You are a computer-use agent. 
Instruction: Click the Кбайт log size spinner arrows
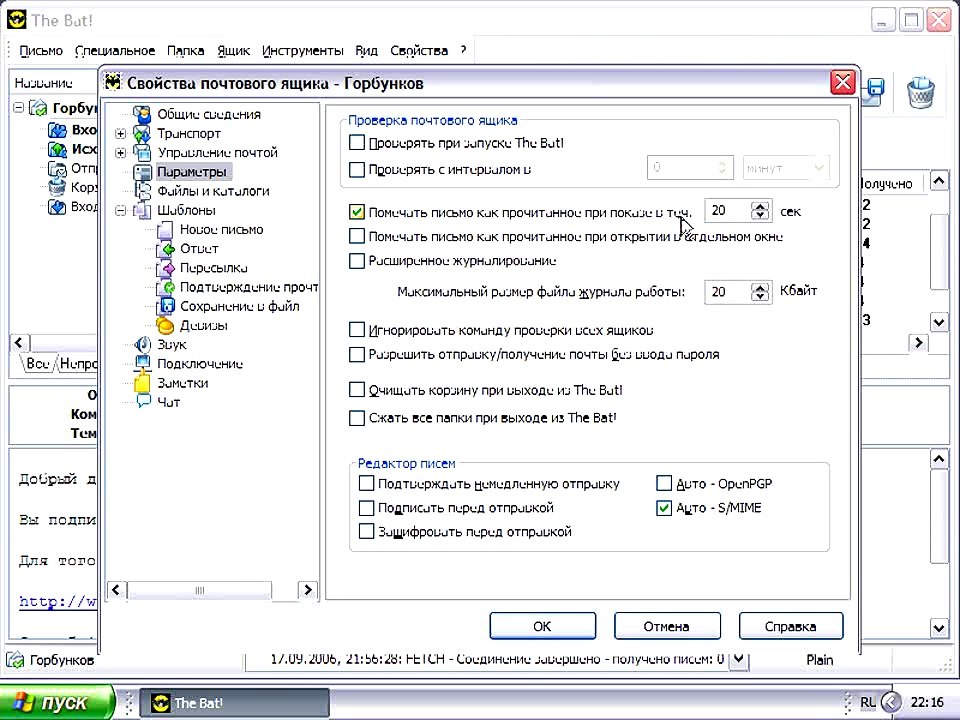tap(760, 292)
